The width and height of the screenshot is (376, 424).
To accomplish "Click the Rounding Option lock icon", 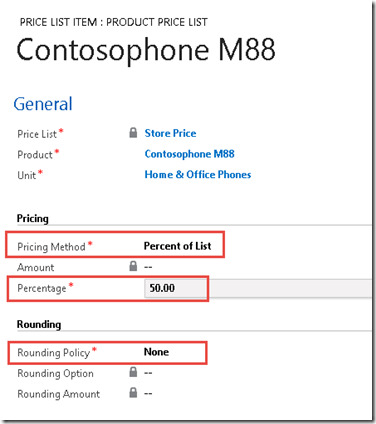I will pyautogui.click(x=133, y=372).
